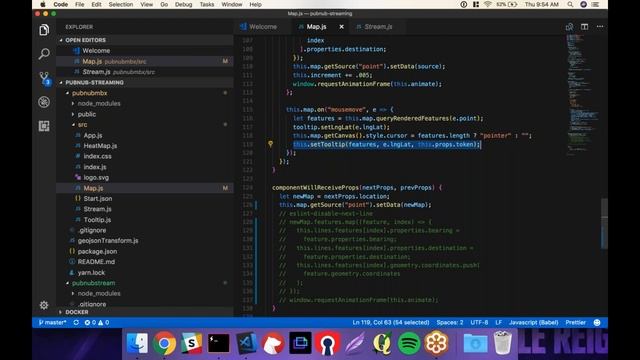Open the editor More Actions ellipsis

(x=600, y=27)
